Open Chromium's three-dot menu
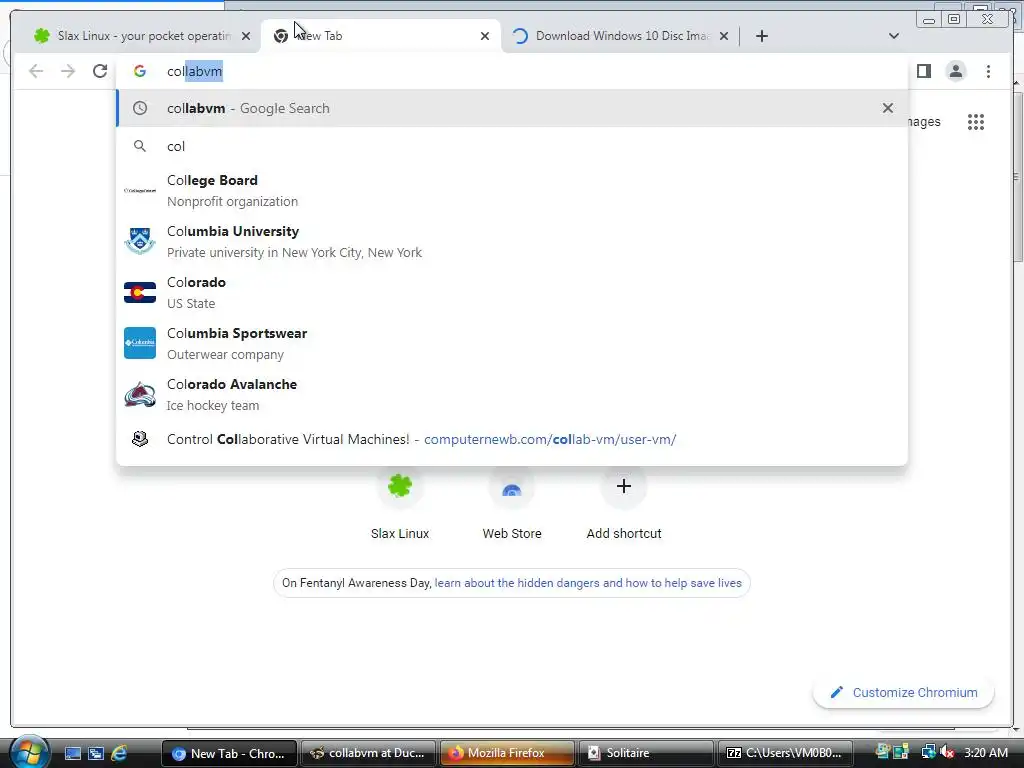This screenshot has width=1024, height=768. click(x=988, y=71)
